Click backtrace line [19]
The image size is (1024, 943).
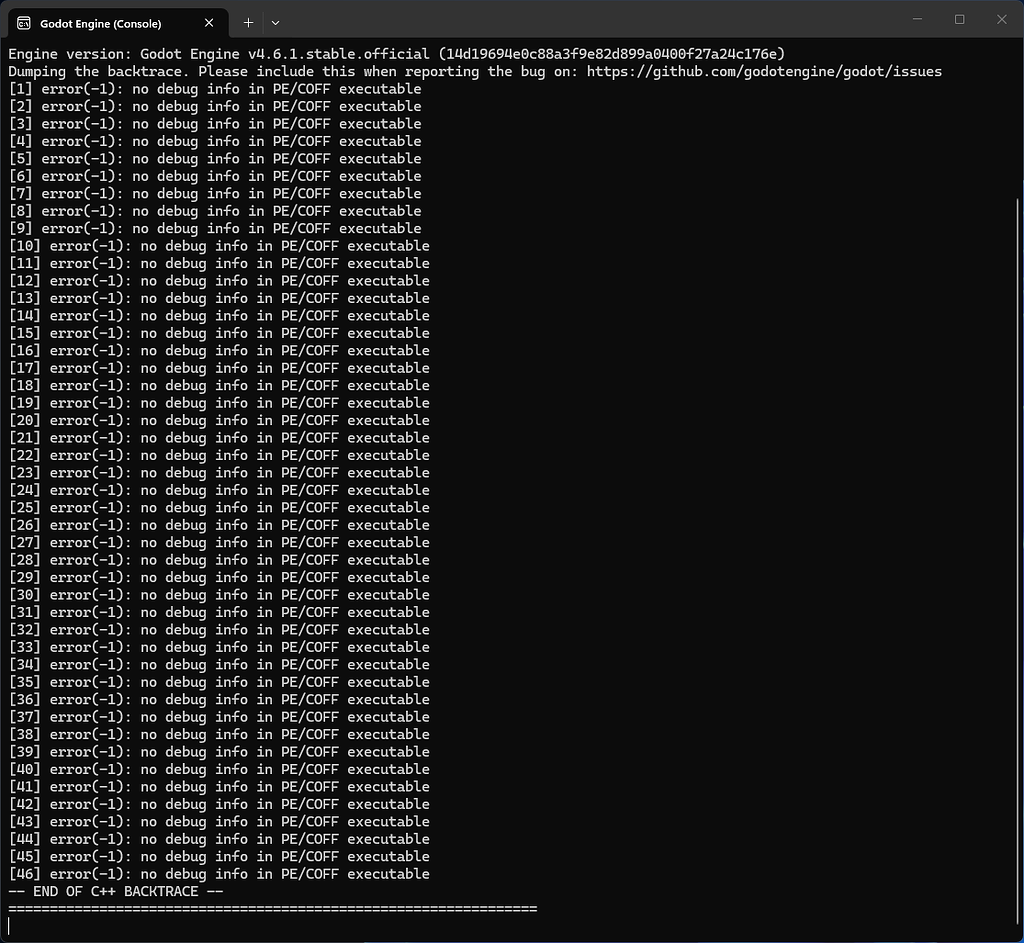pos(219,403)
